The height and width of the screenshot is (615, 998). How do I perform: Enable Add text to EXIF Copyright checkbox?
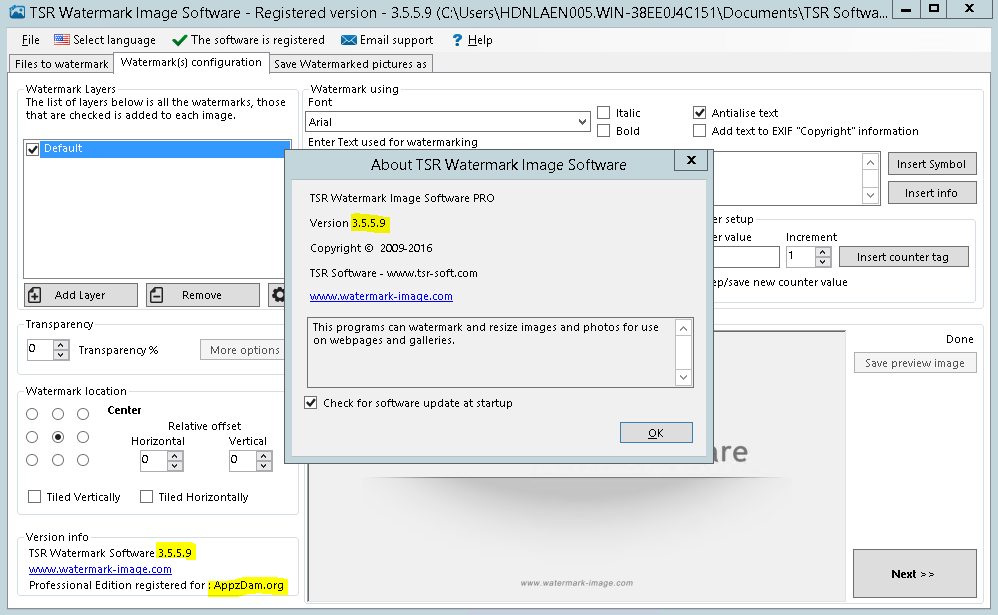click(699, 131)
